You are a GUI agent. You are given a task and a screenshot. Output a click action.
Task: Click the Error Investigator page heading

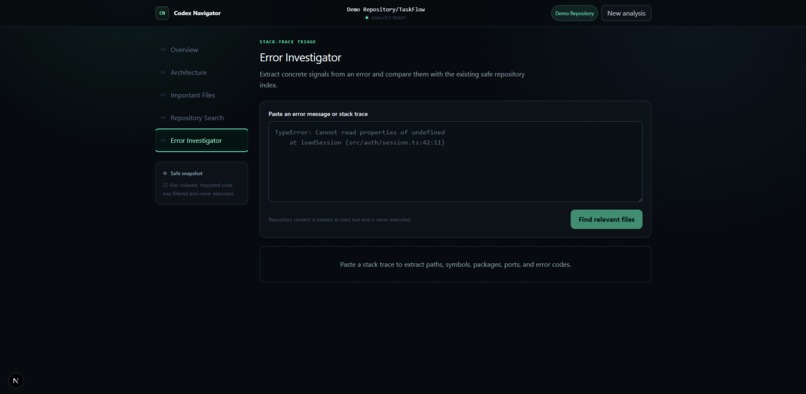tap(300, 58)
